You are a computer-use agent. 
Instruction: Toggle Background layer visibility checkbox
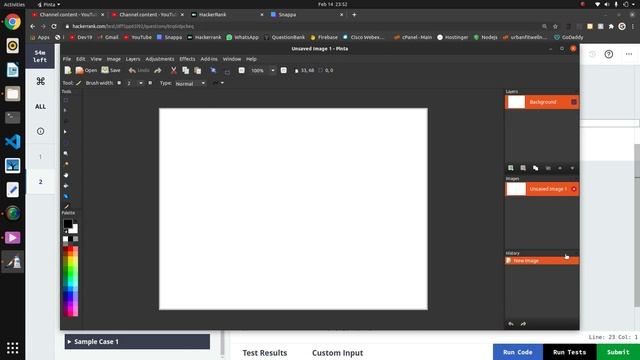coord(573,102)
